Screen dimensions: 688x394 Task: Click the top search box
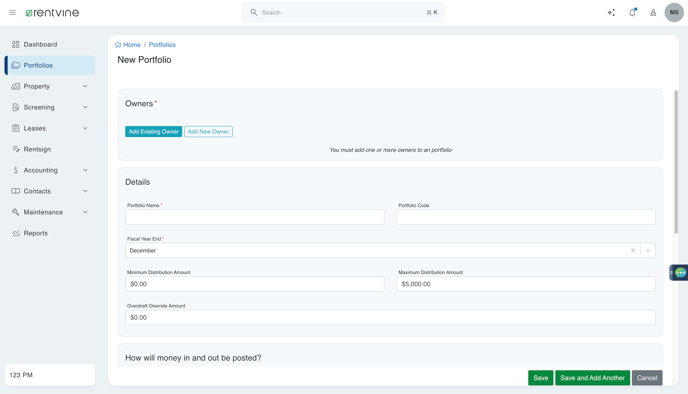343,12
